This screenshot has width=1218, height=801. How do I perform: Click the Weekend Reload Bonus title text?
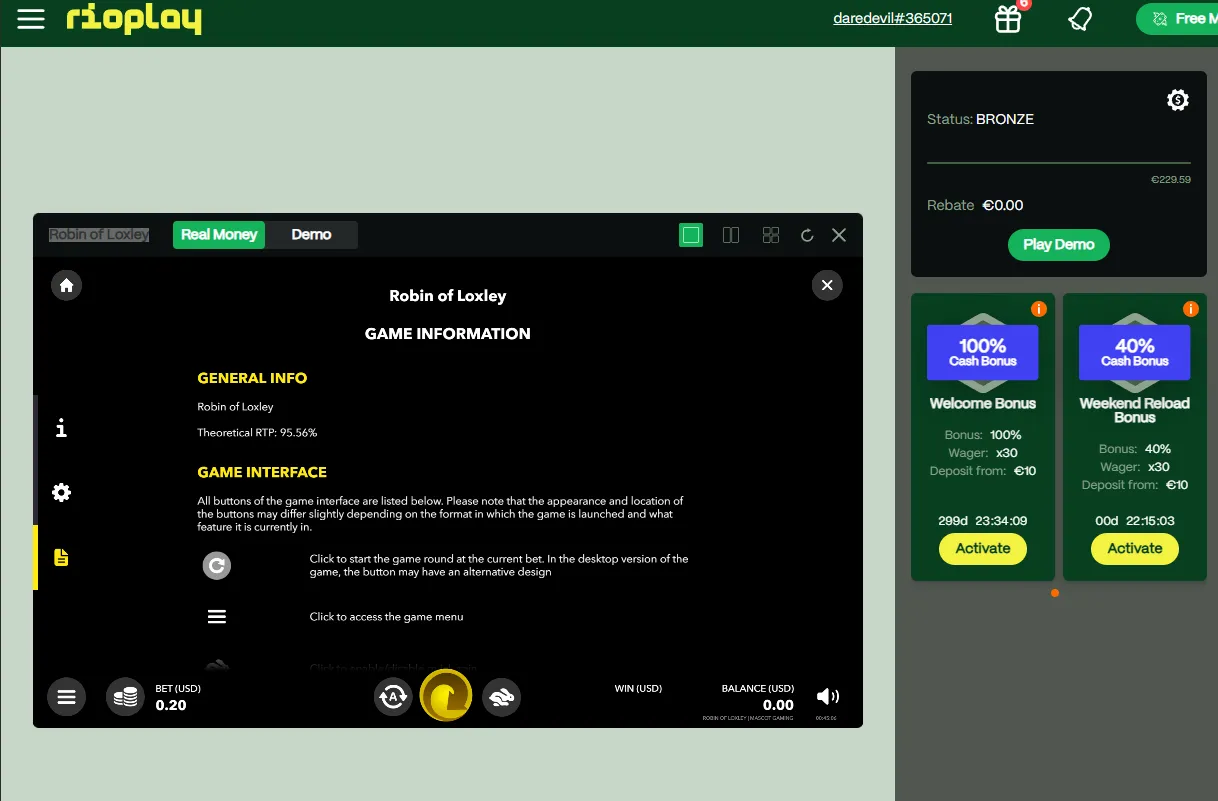1135,410
